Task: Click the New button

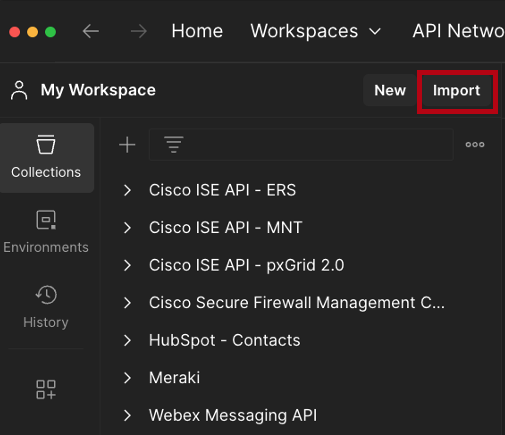Action: tap(390, 90)
